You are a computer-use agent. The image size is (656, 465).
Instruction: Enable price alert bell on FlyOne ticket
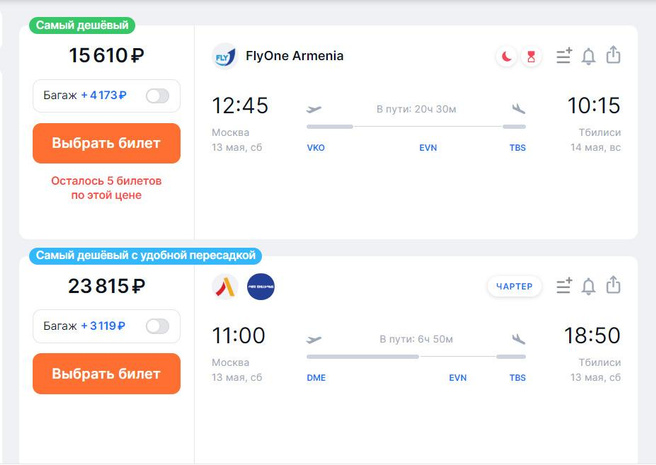589,56
